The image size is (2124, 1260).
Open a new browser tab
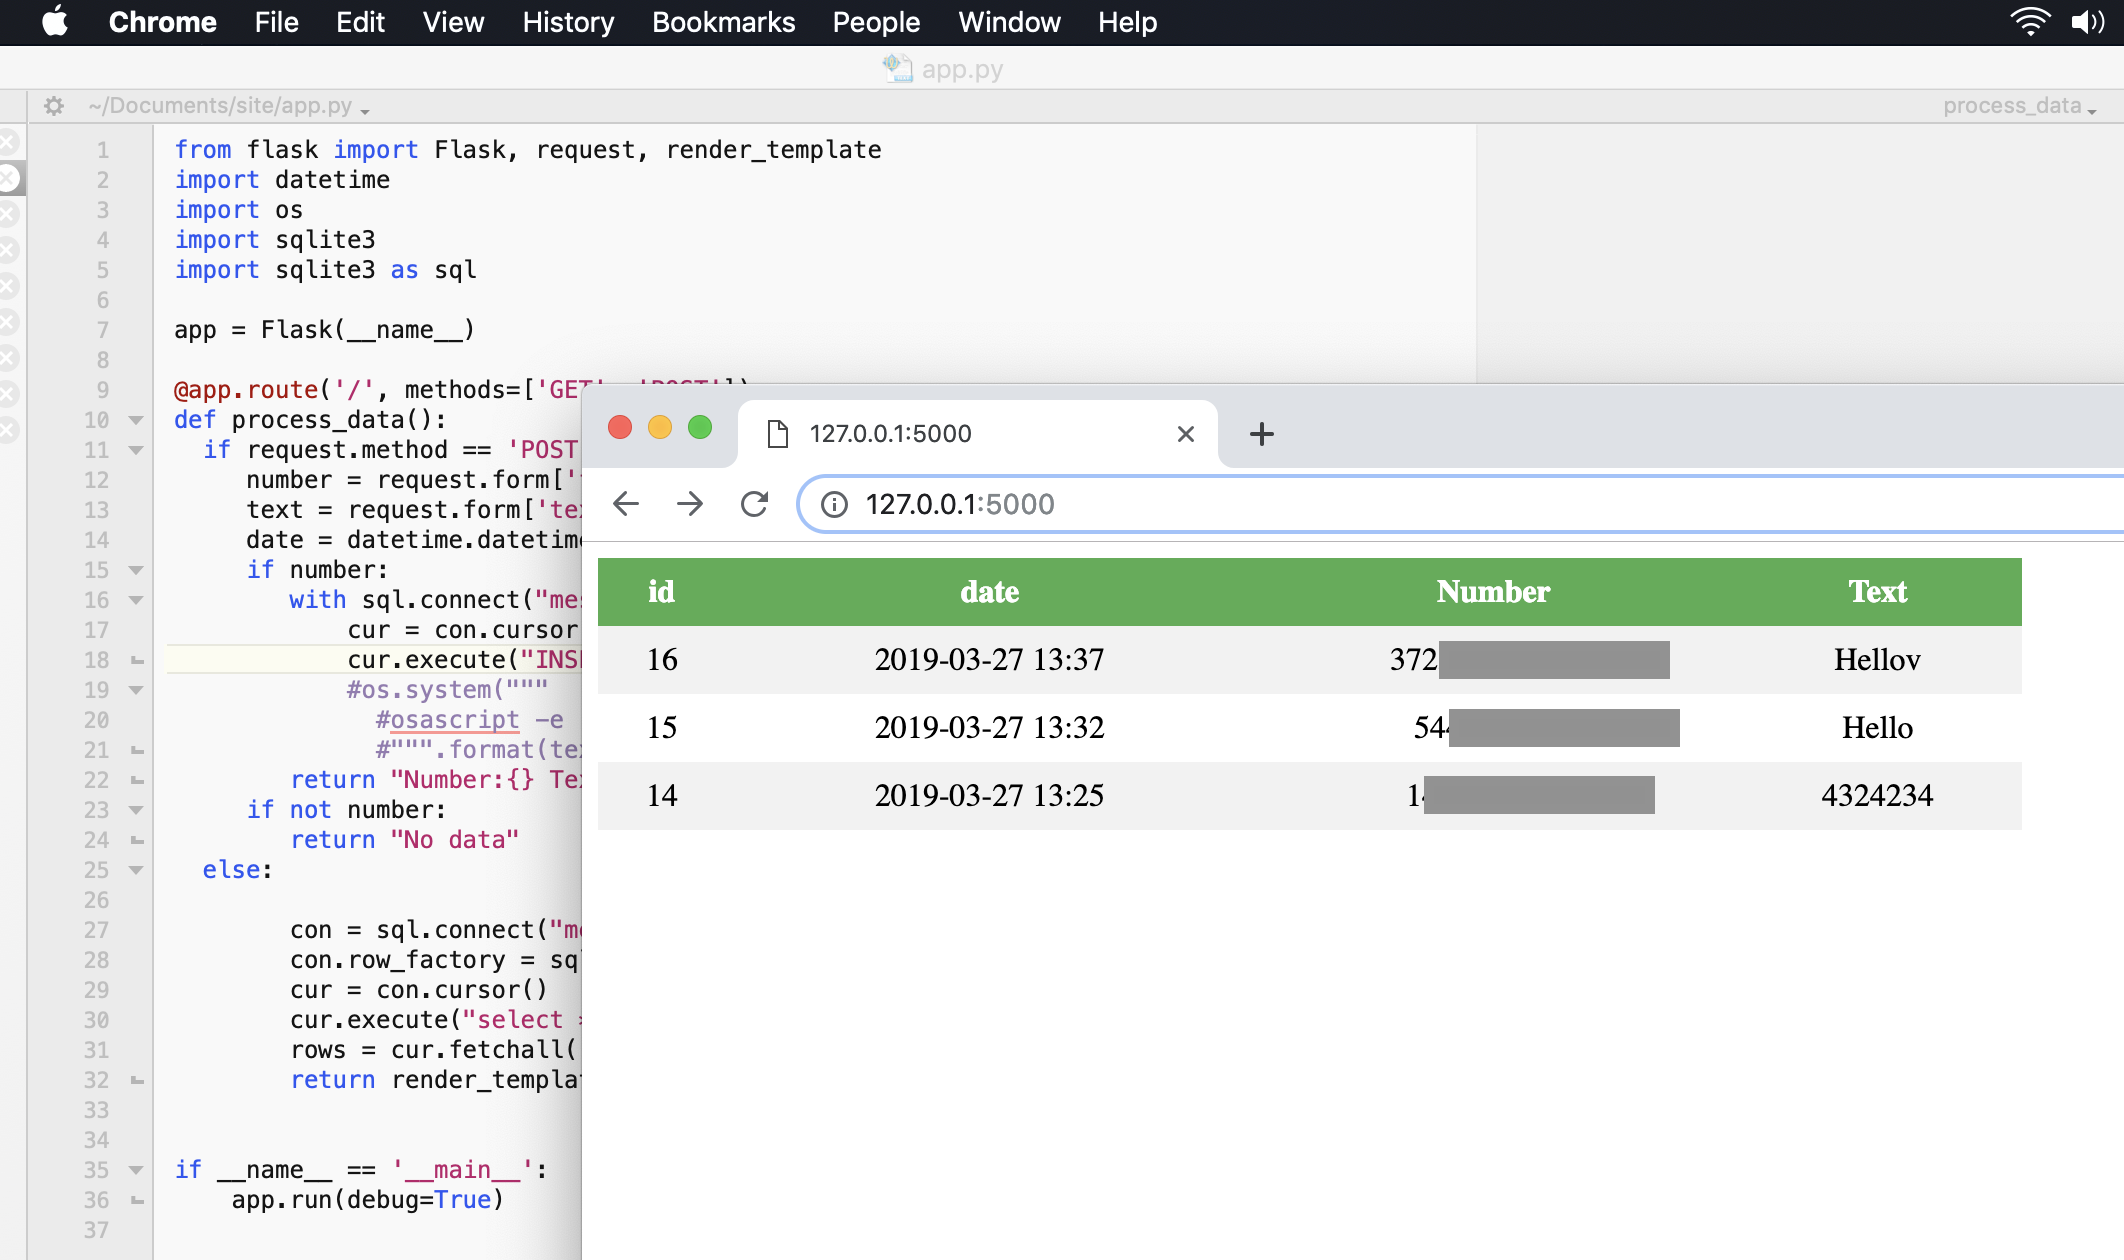click(x=1262, y=434)
